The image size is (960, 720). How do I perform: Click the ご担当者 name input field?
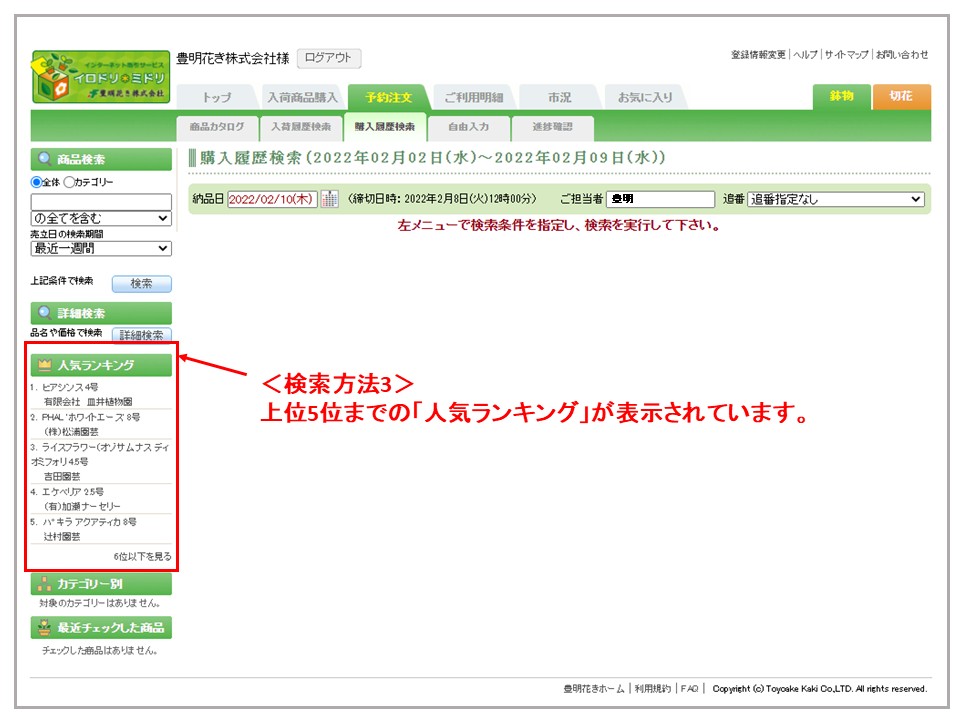[x=661, y=199]
